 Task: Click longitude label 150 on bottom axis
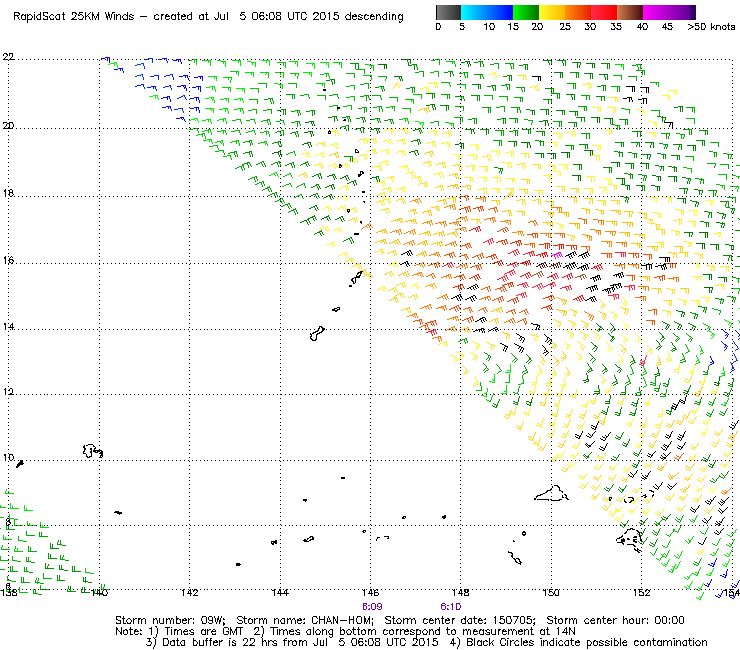pos(551,593)
